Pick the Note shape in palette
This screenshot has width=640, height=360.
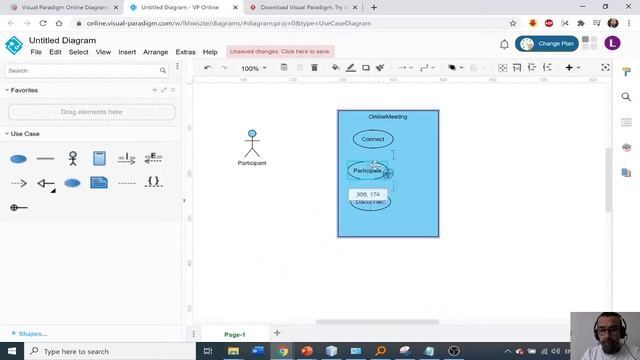tap(99, 182)
